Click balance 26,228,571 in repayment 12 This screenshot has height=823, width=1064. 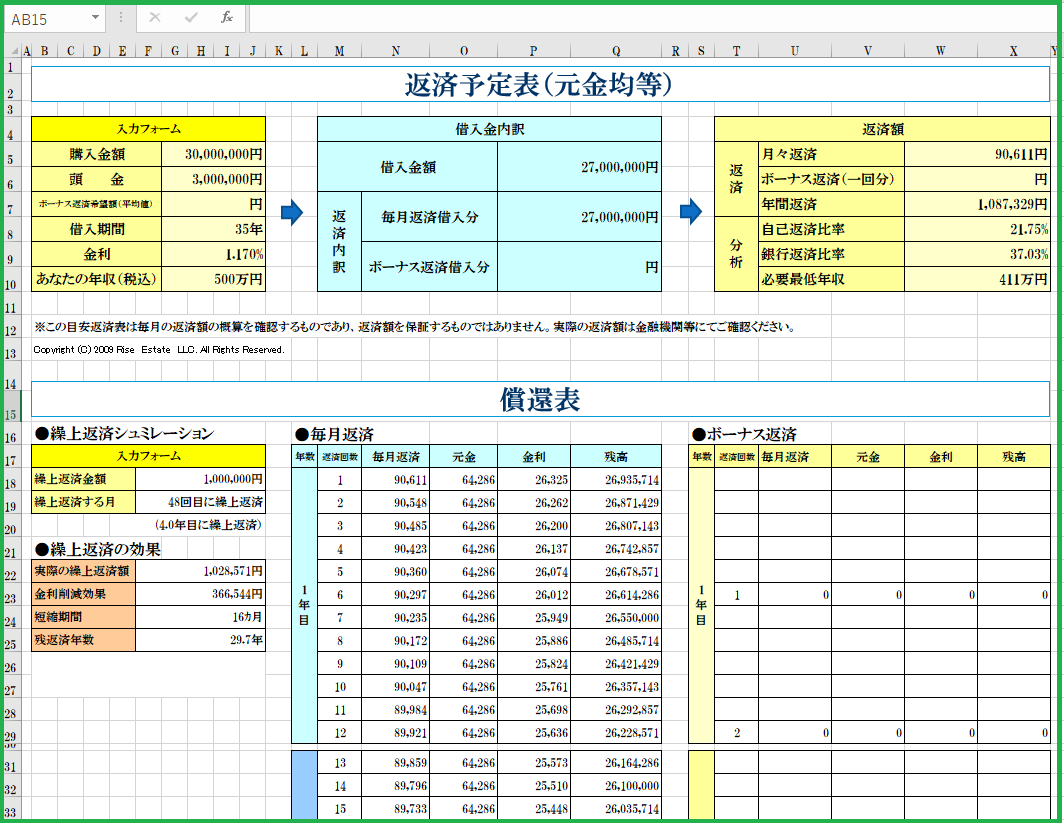616,733
